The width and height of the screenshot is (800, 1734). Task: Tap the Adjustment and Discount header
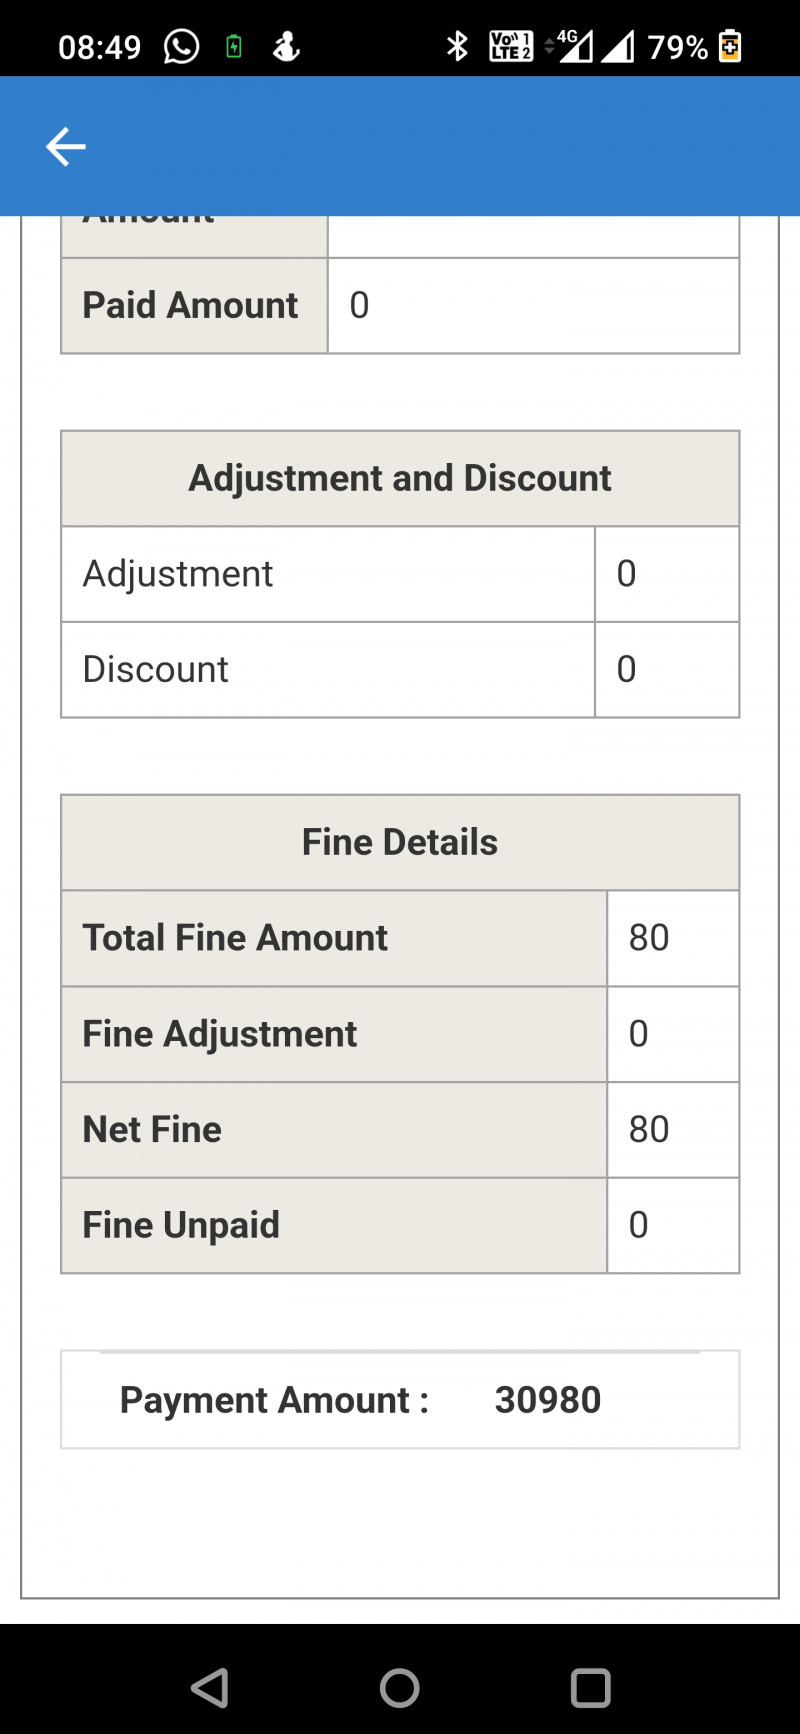pyautogui.click(x=400, y=478)
